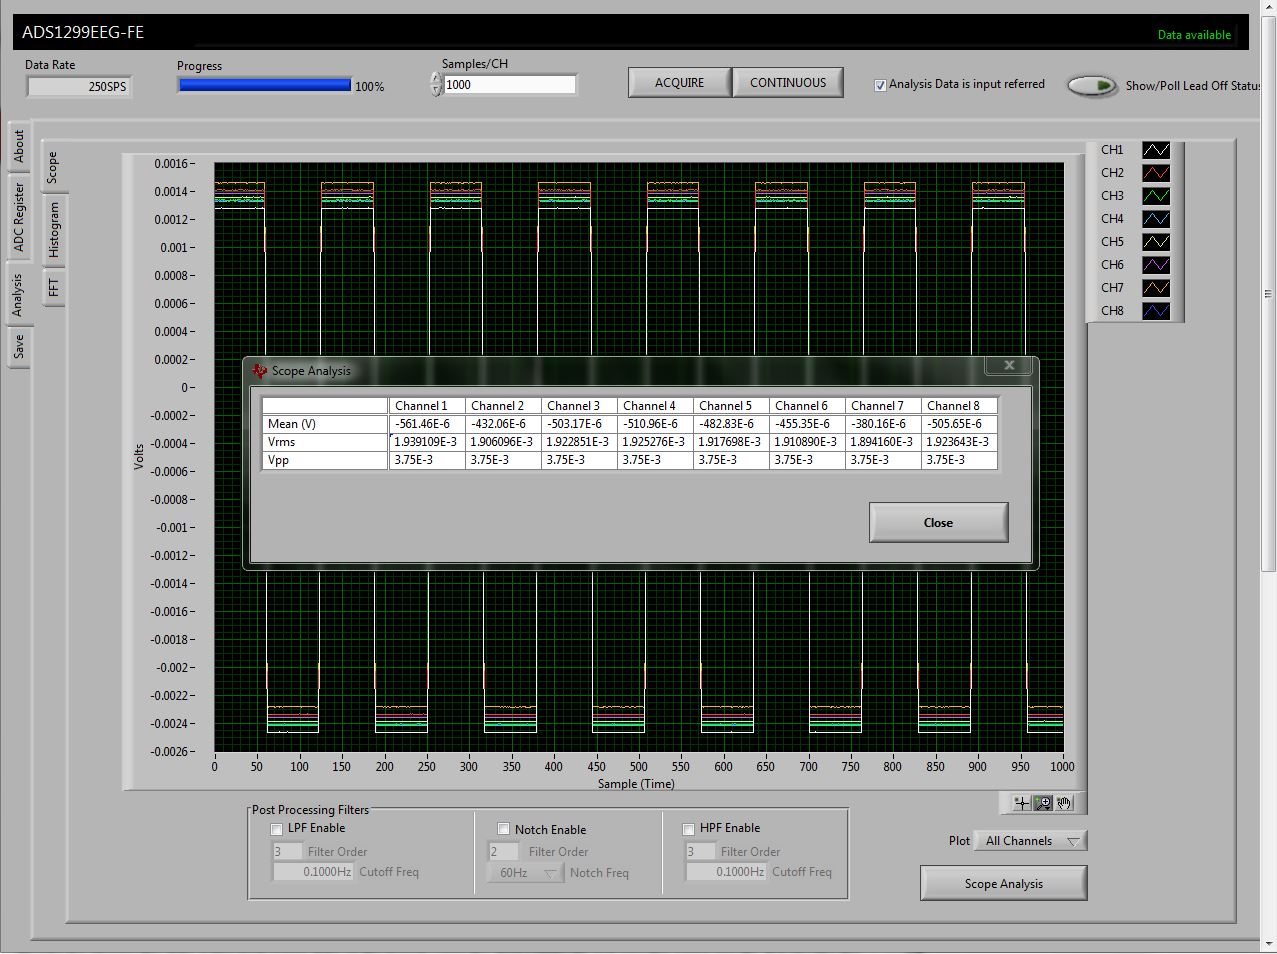Switch to the Histogram tab

pyautogui.click(x=54, y=230)
